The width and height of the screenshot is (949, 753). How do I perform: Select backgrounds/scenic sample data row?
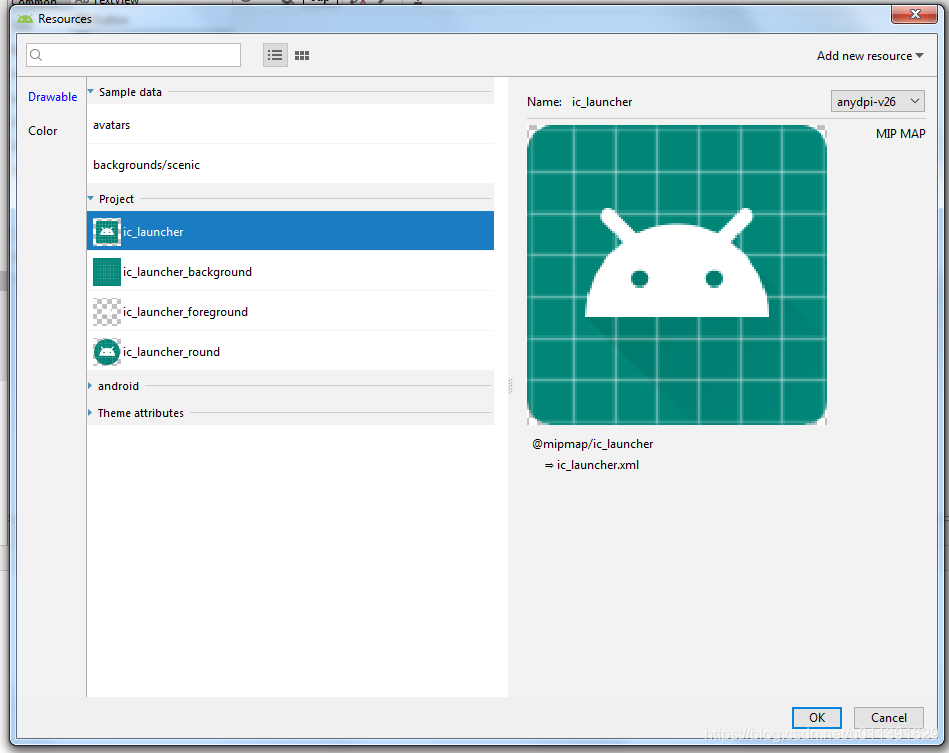point(291,165)
